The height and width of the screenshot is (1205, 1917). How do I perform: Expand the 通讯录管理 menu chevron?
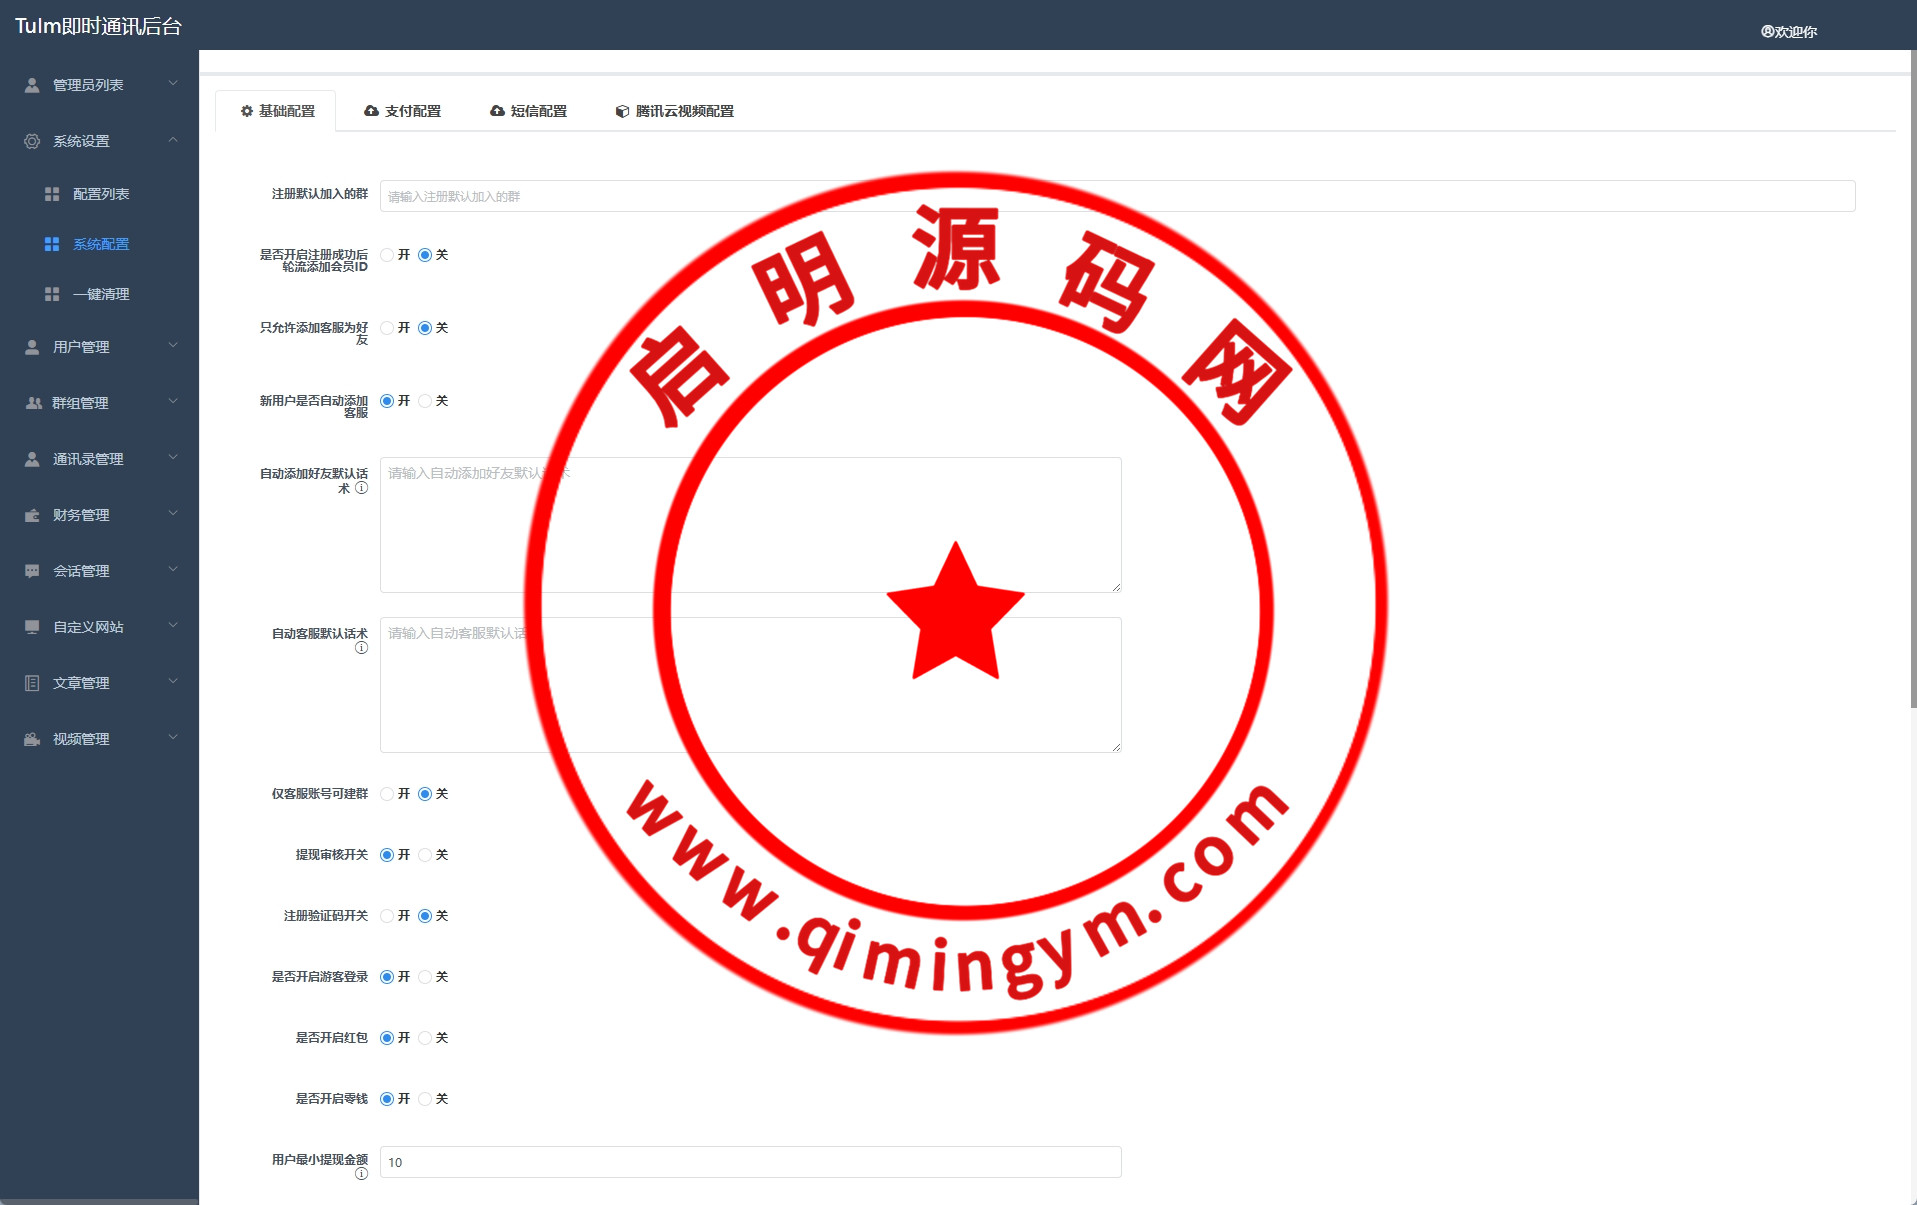click(x=173, y=458)
